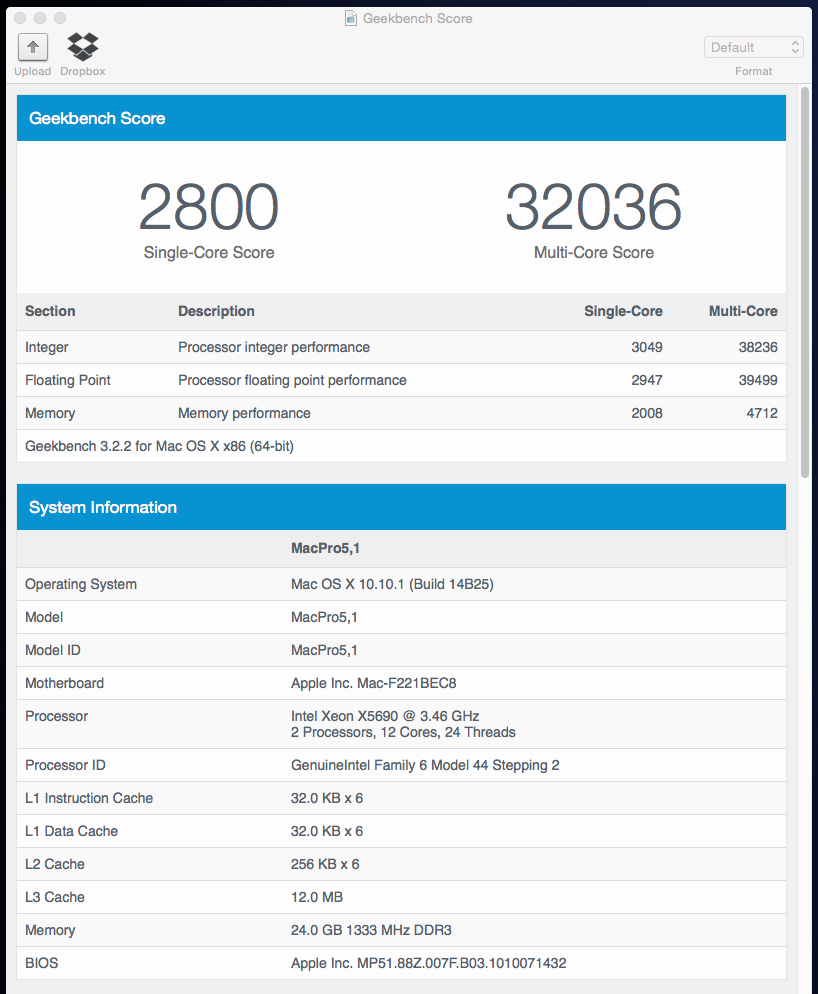Select the Geekbench Score section header

click(x=401, y=118)
